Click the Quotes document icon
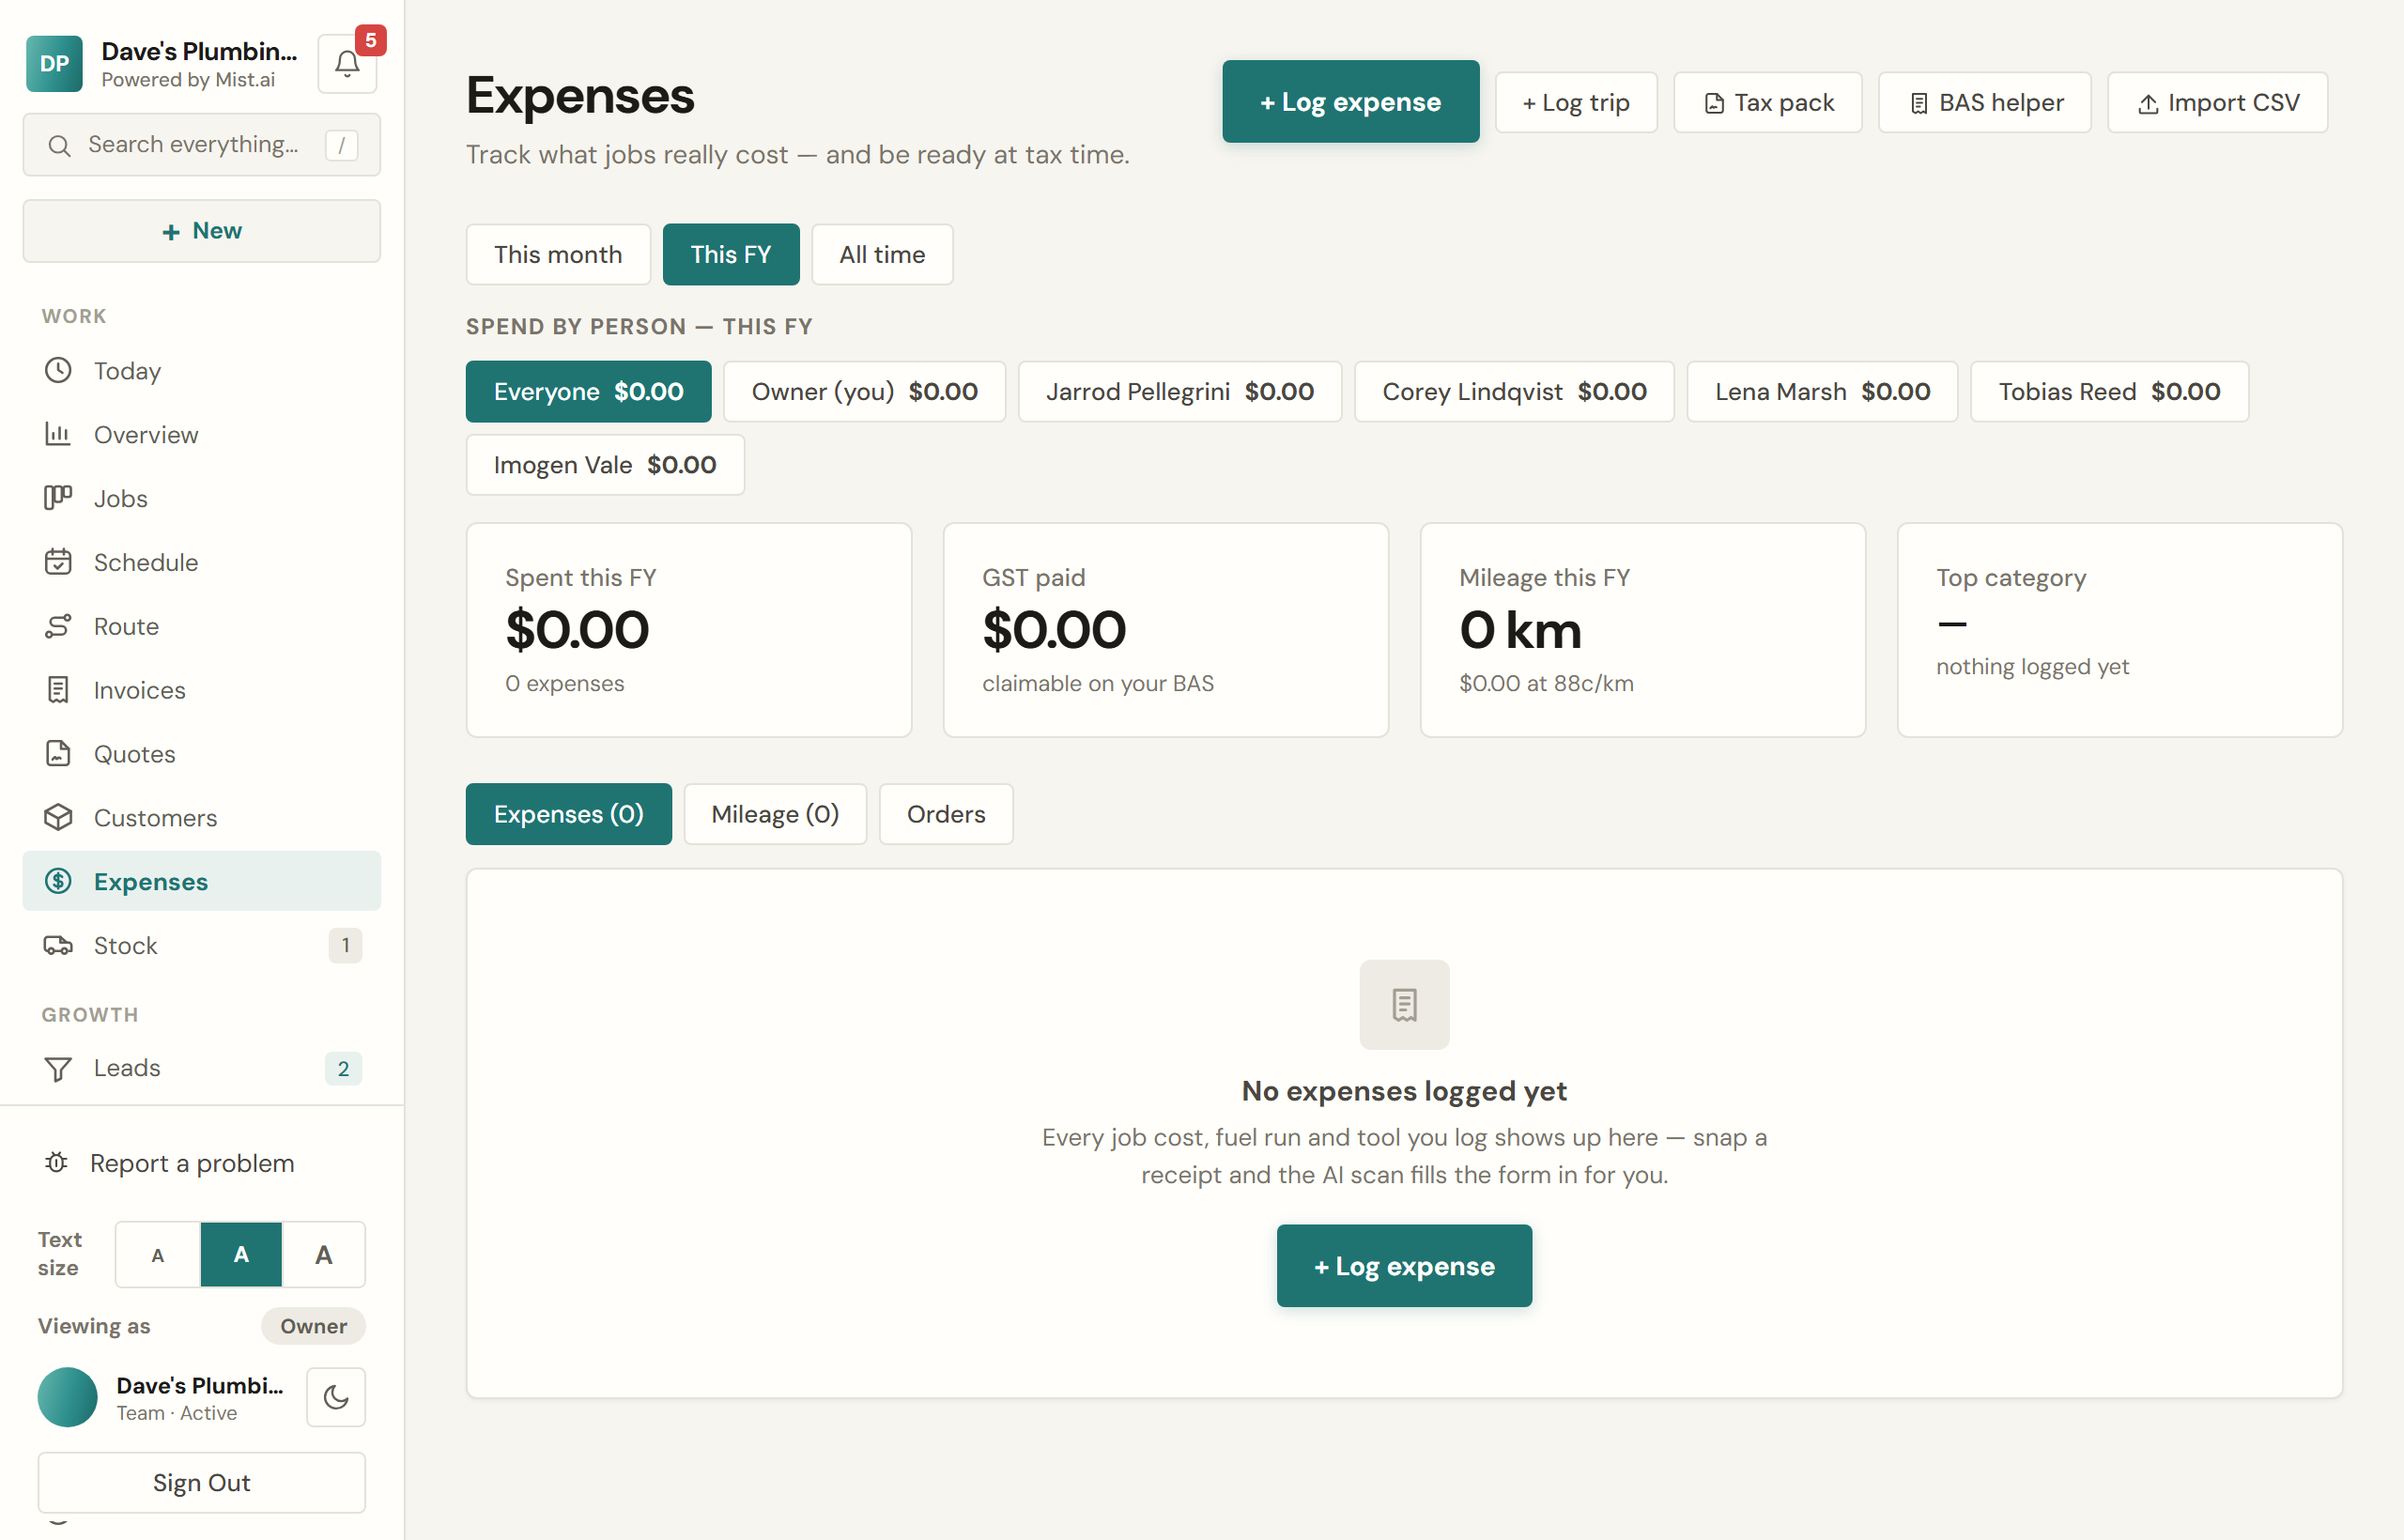2404x1540 pixels. tap(58, 754)
